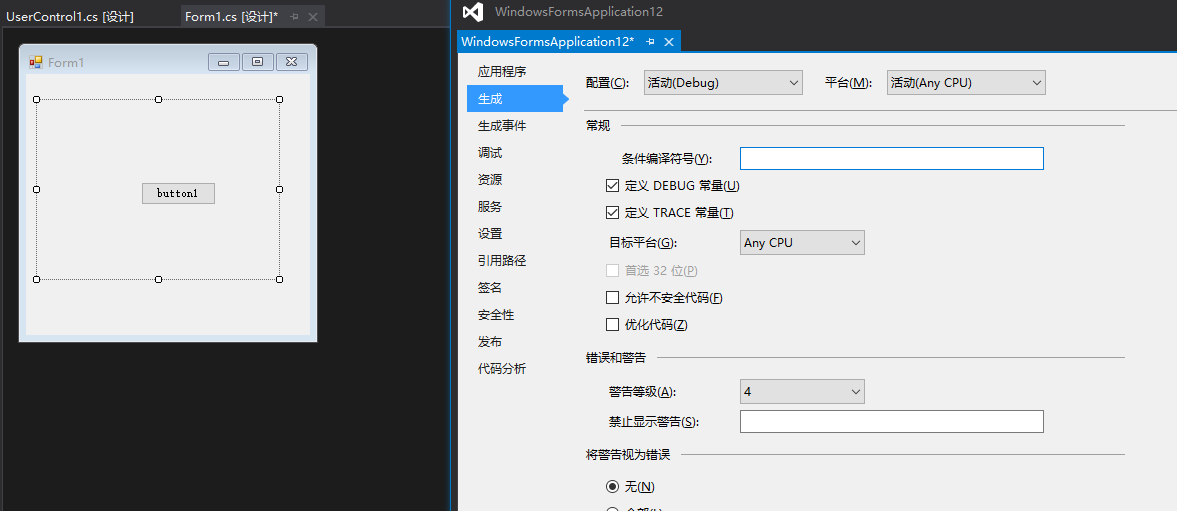Open the 安全性 settings page
This screenshot has height=511, width=1177.
(x=496, y=315)
